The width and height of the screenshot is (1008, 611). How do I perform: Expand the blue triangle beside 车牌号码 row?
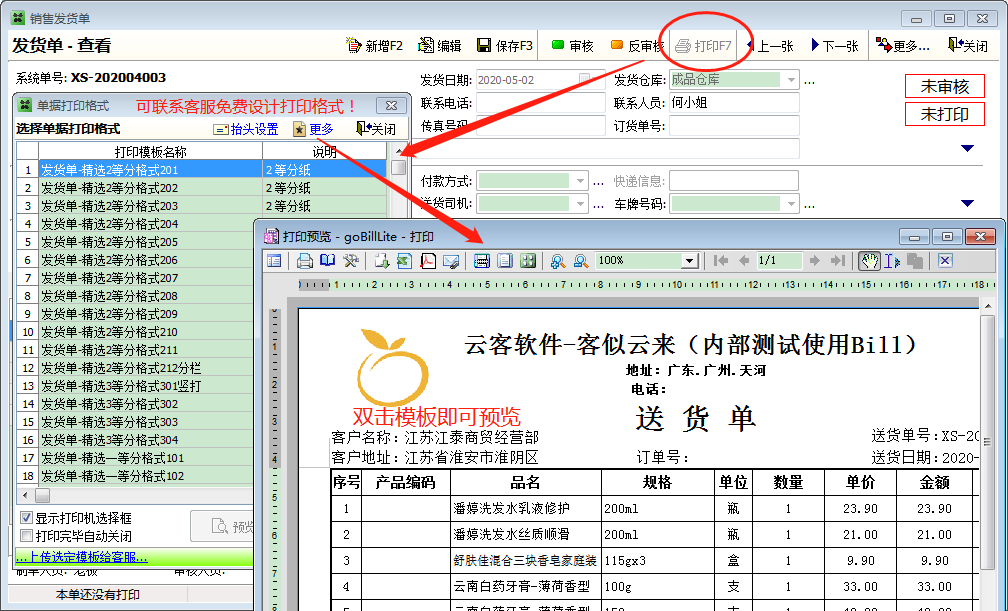click(x=967, y=203)
